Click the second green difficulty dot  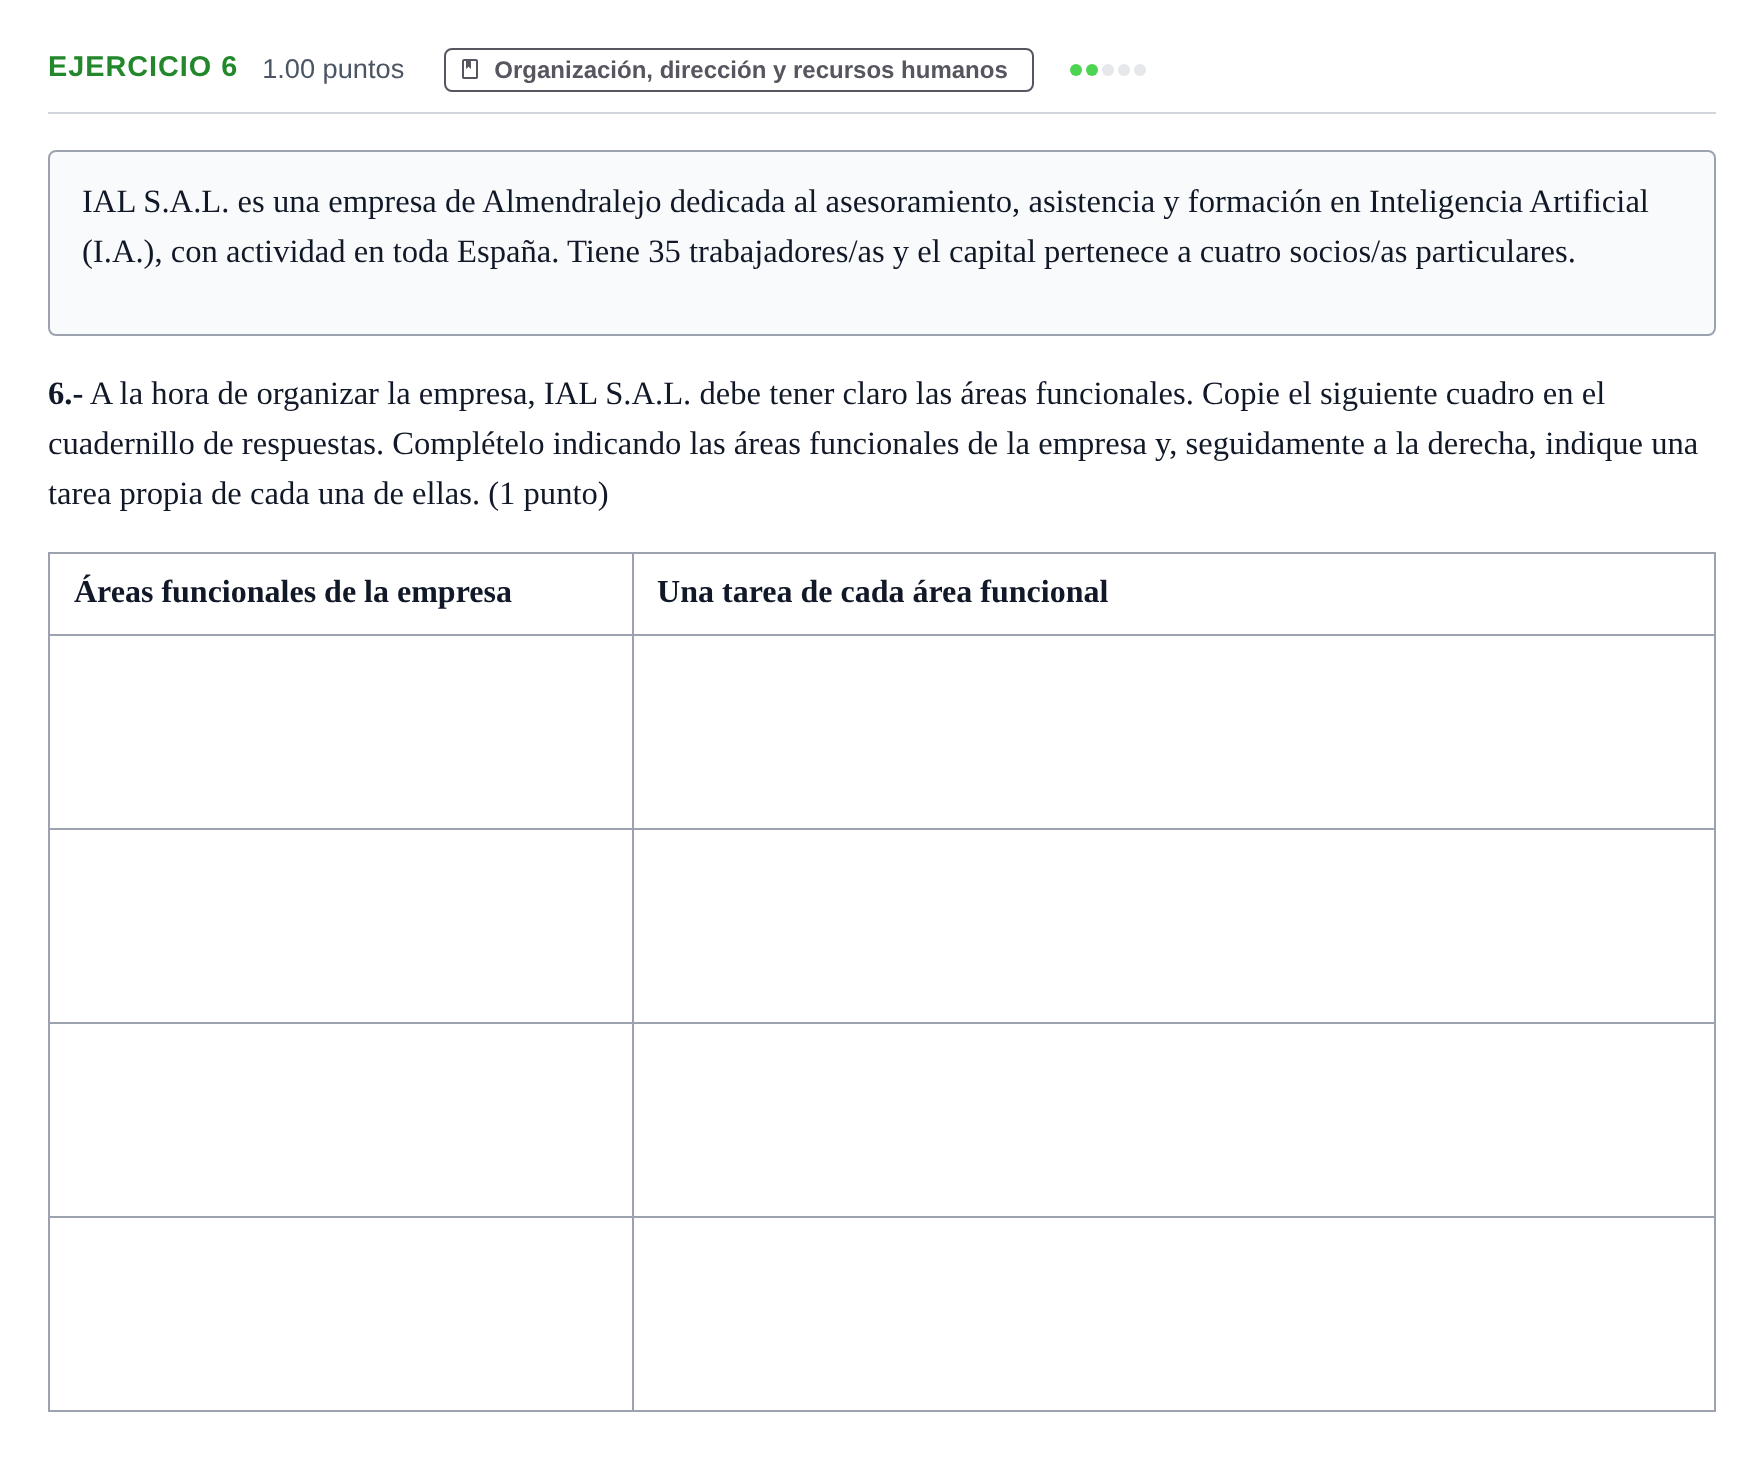[x=1092, y=70]
